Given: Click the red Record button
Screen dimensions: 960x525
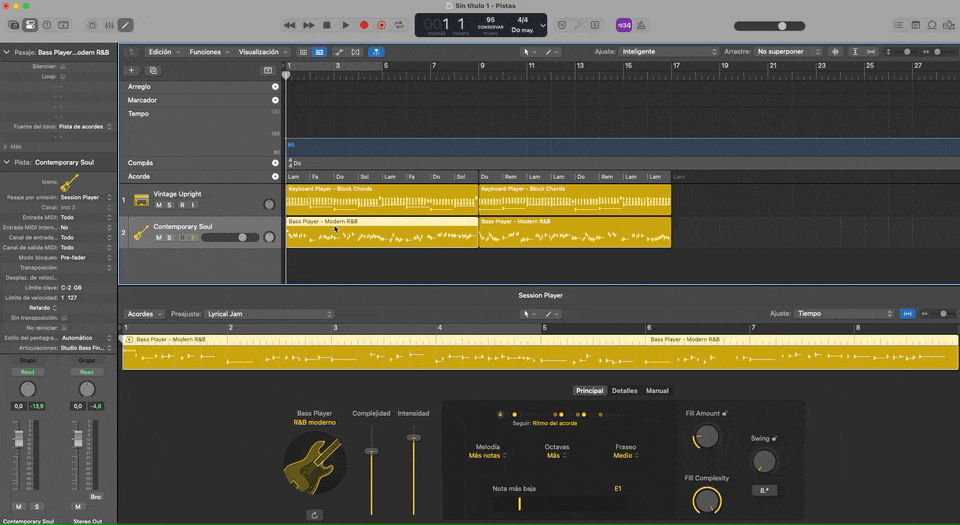Looking at the screenshot, I should pyautogui.click(x=364, y=25).
